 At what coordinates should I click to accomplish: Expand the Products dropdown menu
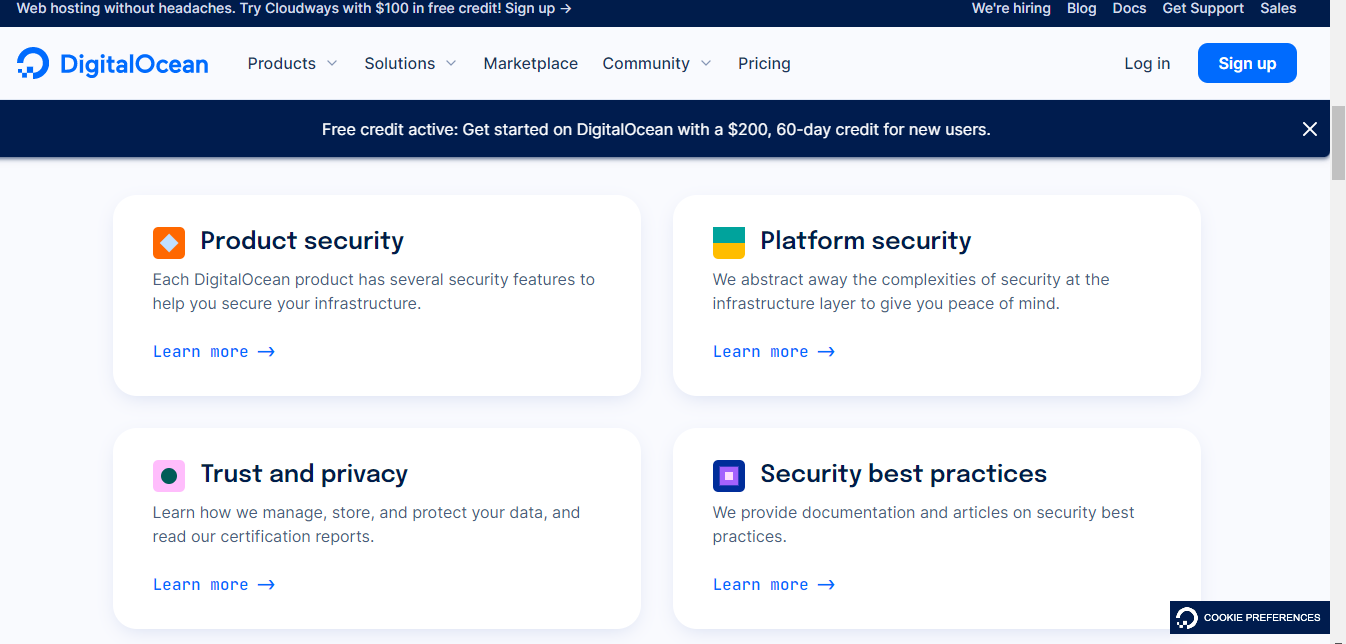coord(293,63)
